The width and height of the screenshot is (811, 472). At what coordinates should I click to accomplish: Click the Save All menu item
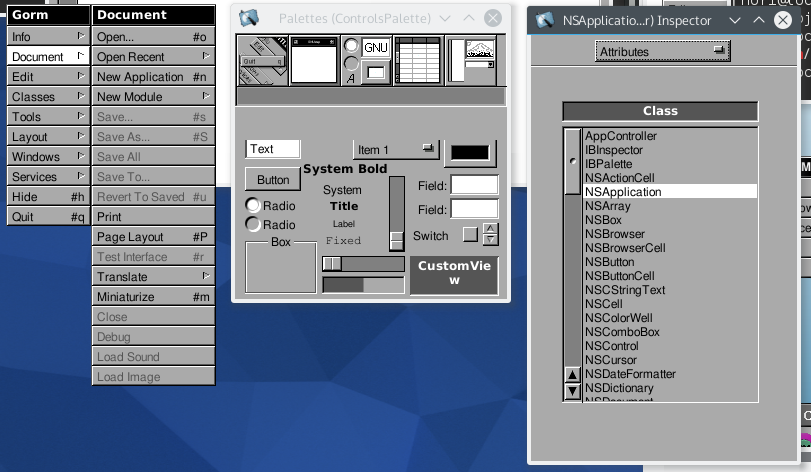(154, 157)
